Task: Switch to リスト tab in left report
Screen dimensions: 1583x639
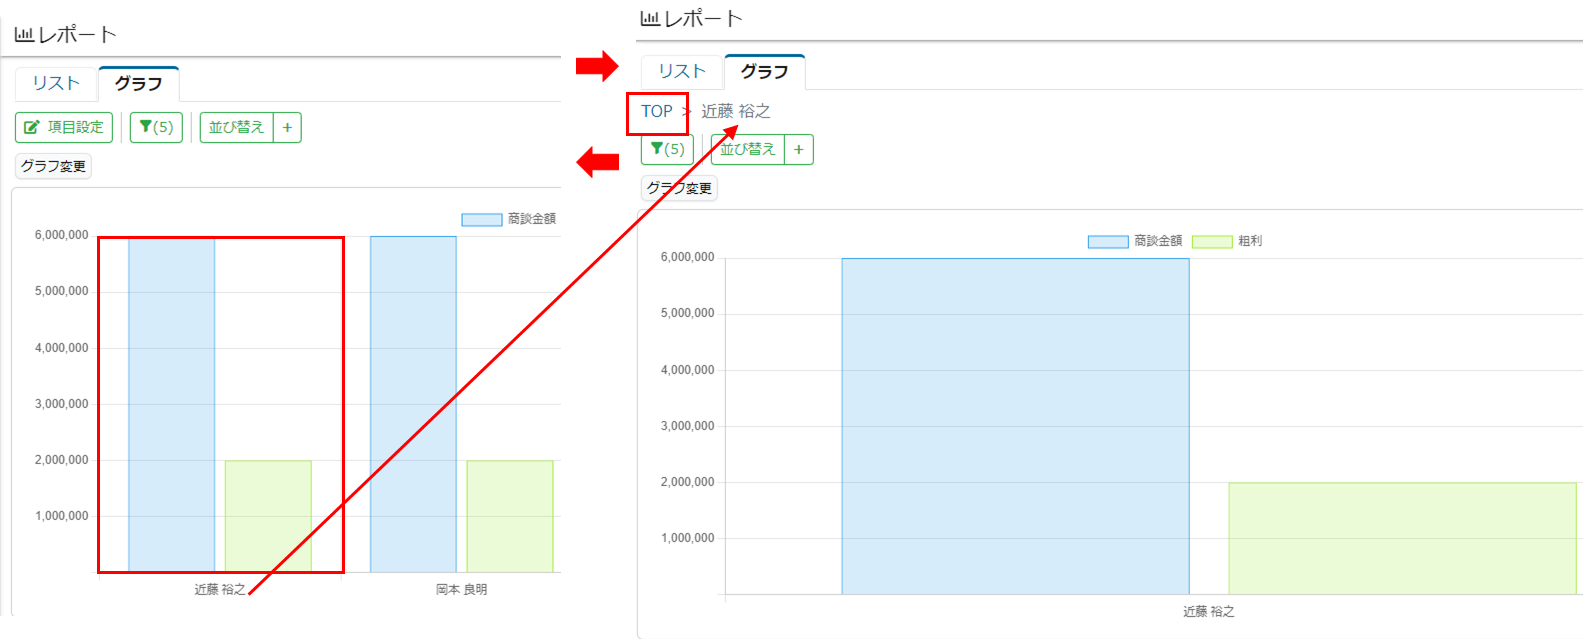Action: (56, 84)
